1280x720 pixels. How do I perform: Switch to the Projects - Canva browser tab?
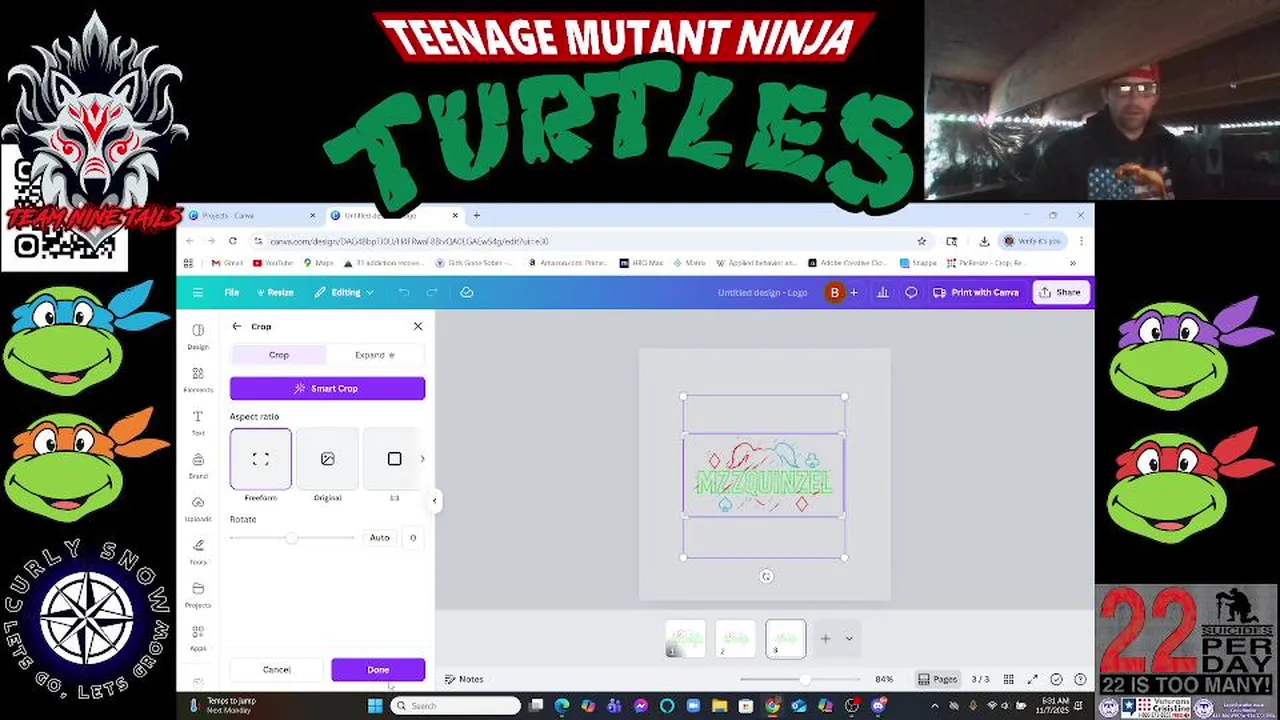[x=250, y=215]
